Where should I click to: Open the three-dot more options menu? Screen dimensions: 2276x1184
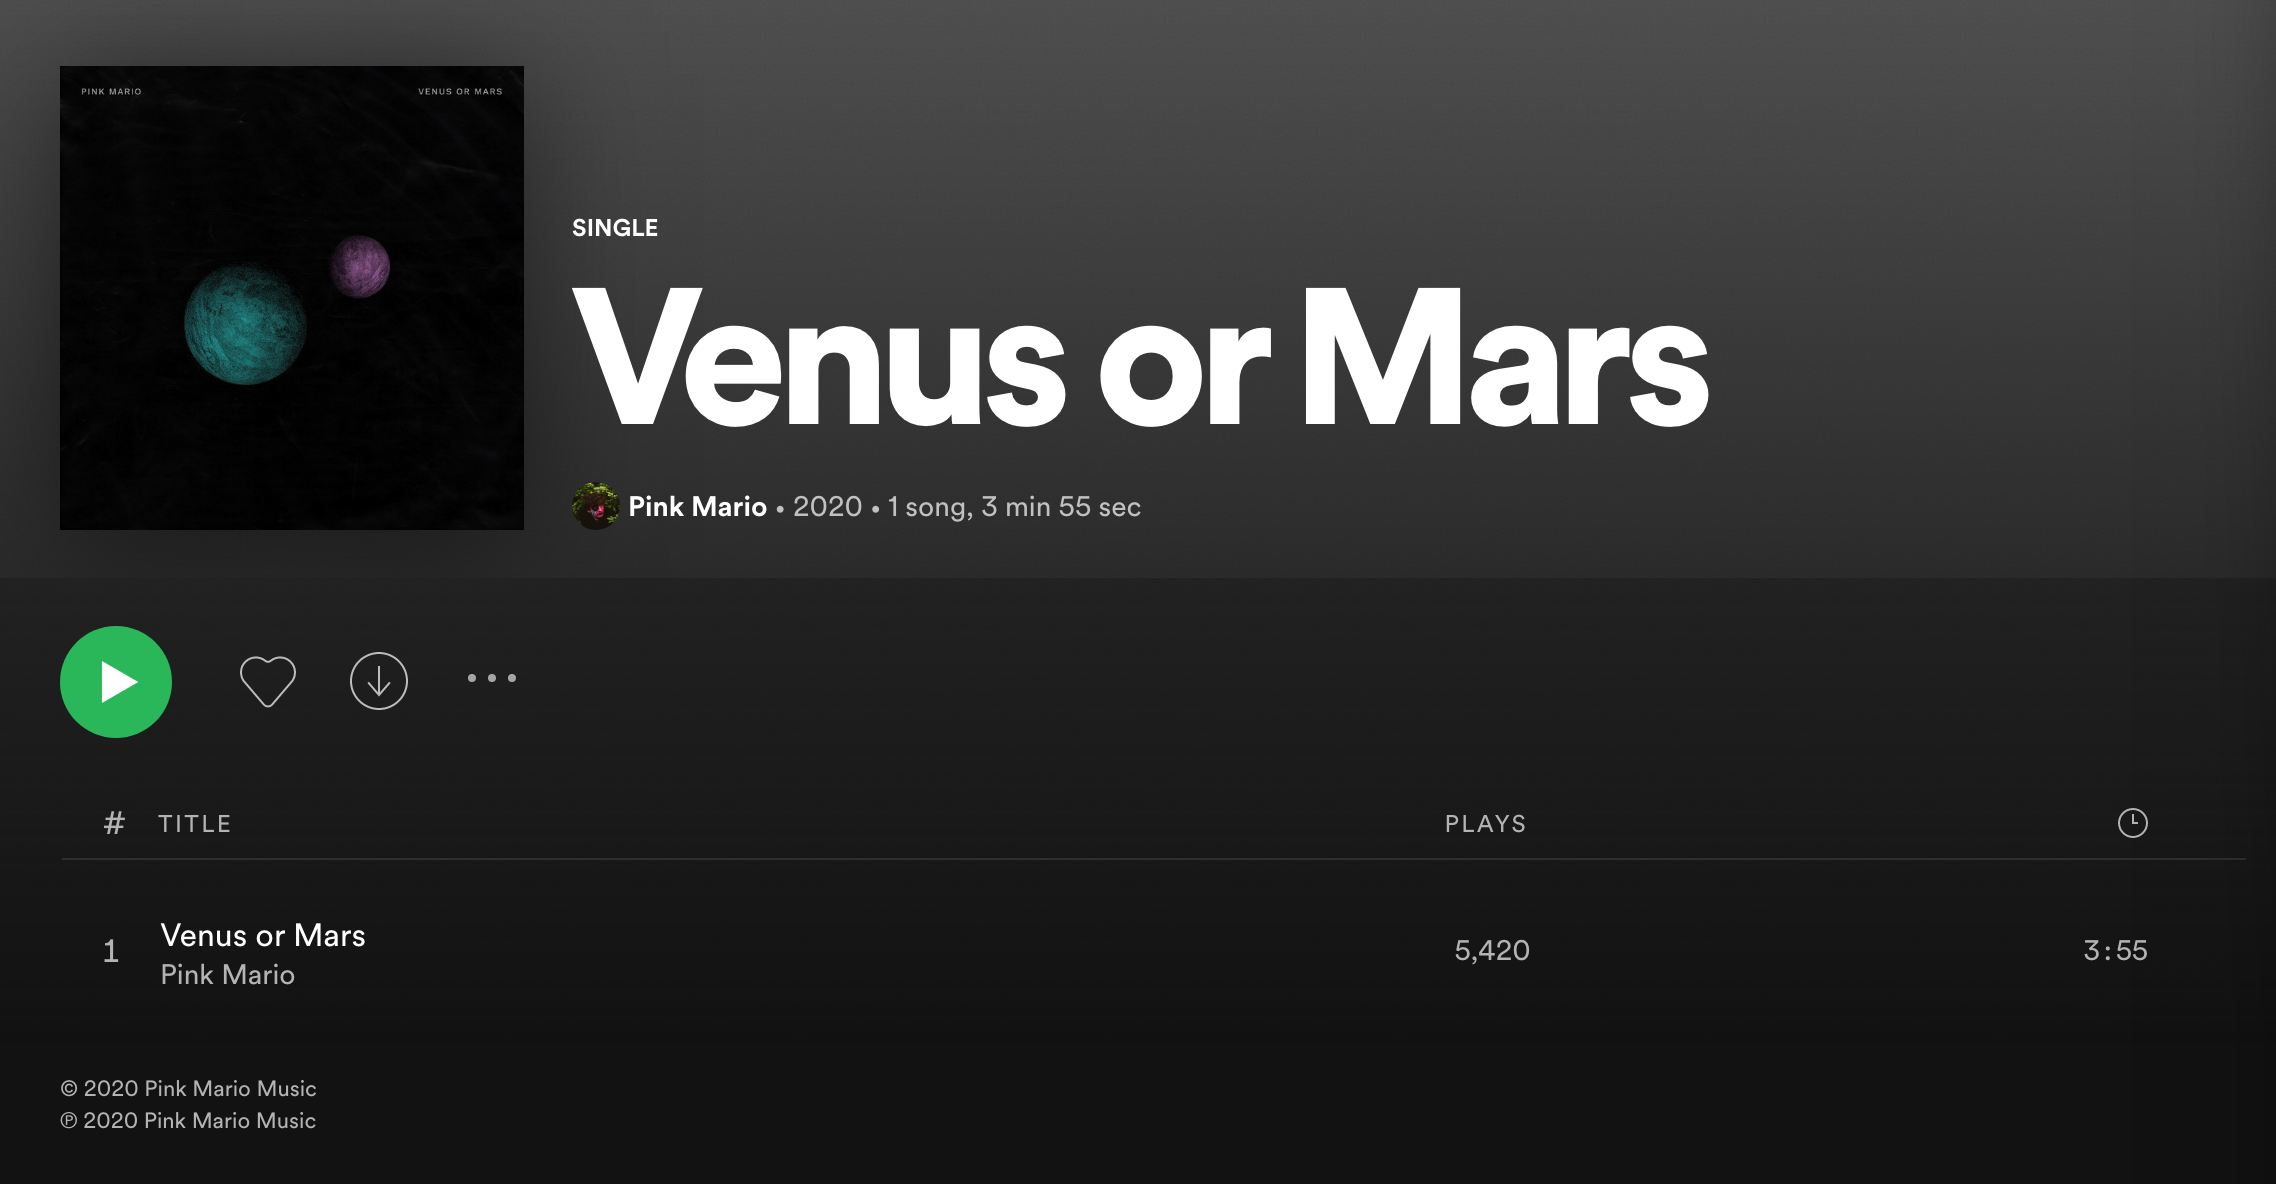pyautogui.click(x=492, y=678)
